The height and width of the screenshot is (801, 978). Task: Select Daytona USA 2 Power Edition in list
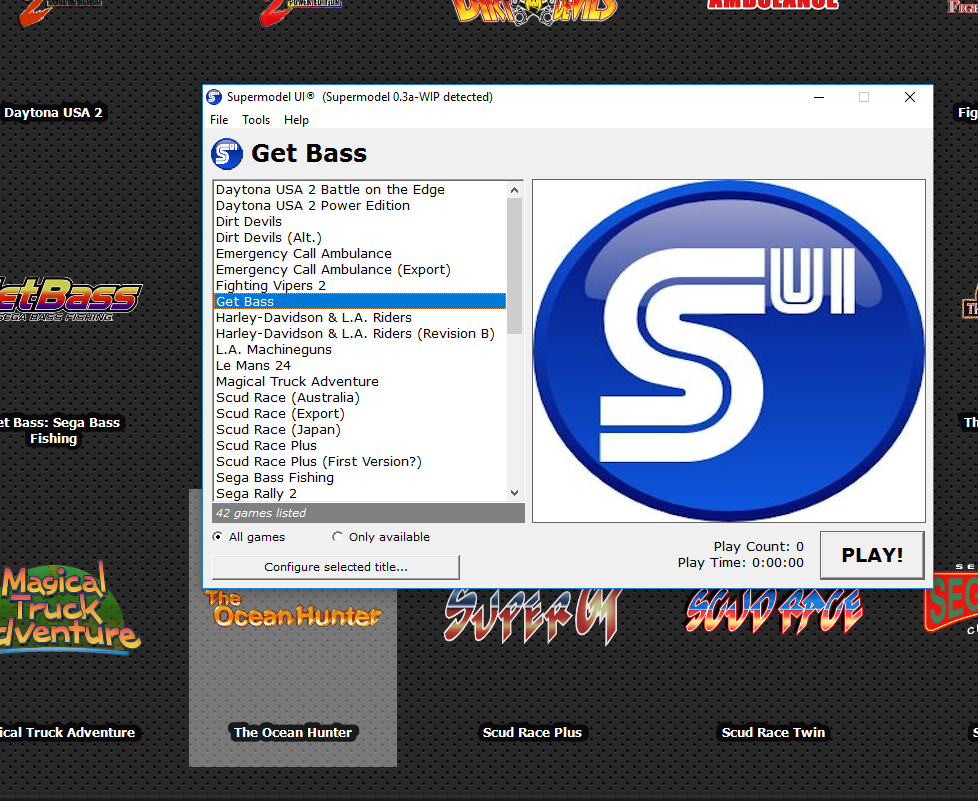(x=360, y=206)
